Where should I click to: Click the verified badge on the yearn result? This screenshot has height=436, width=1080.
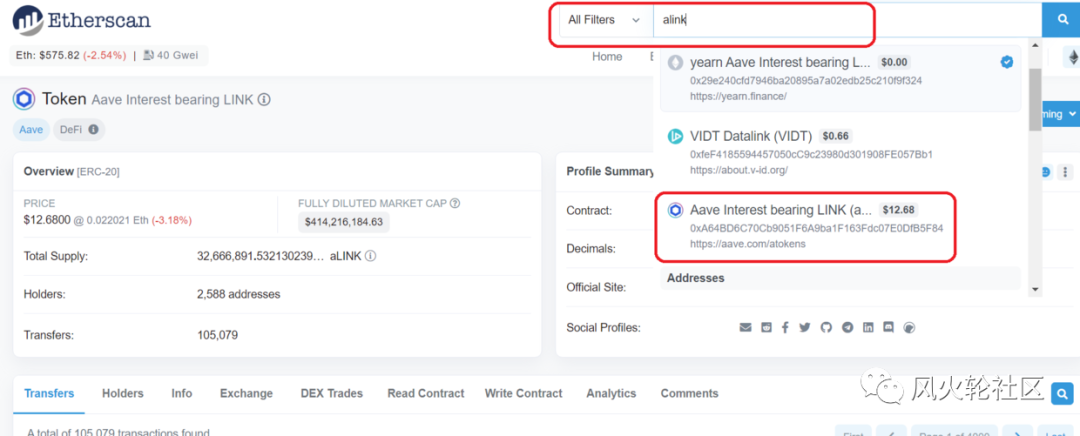pyautogui.click(x=1006, y=62)
